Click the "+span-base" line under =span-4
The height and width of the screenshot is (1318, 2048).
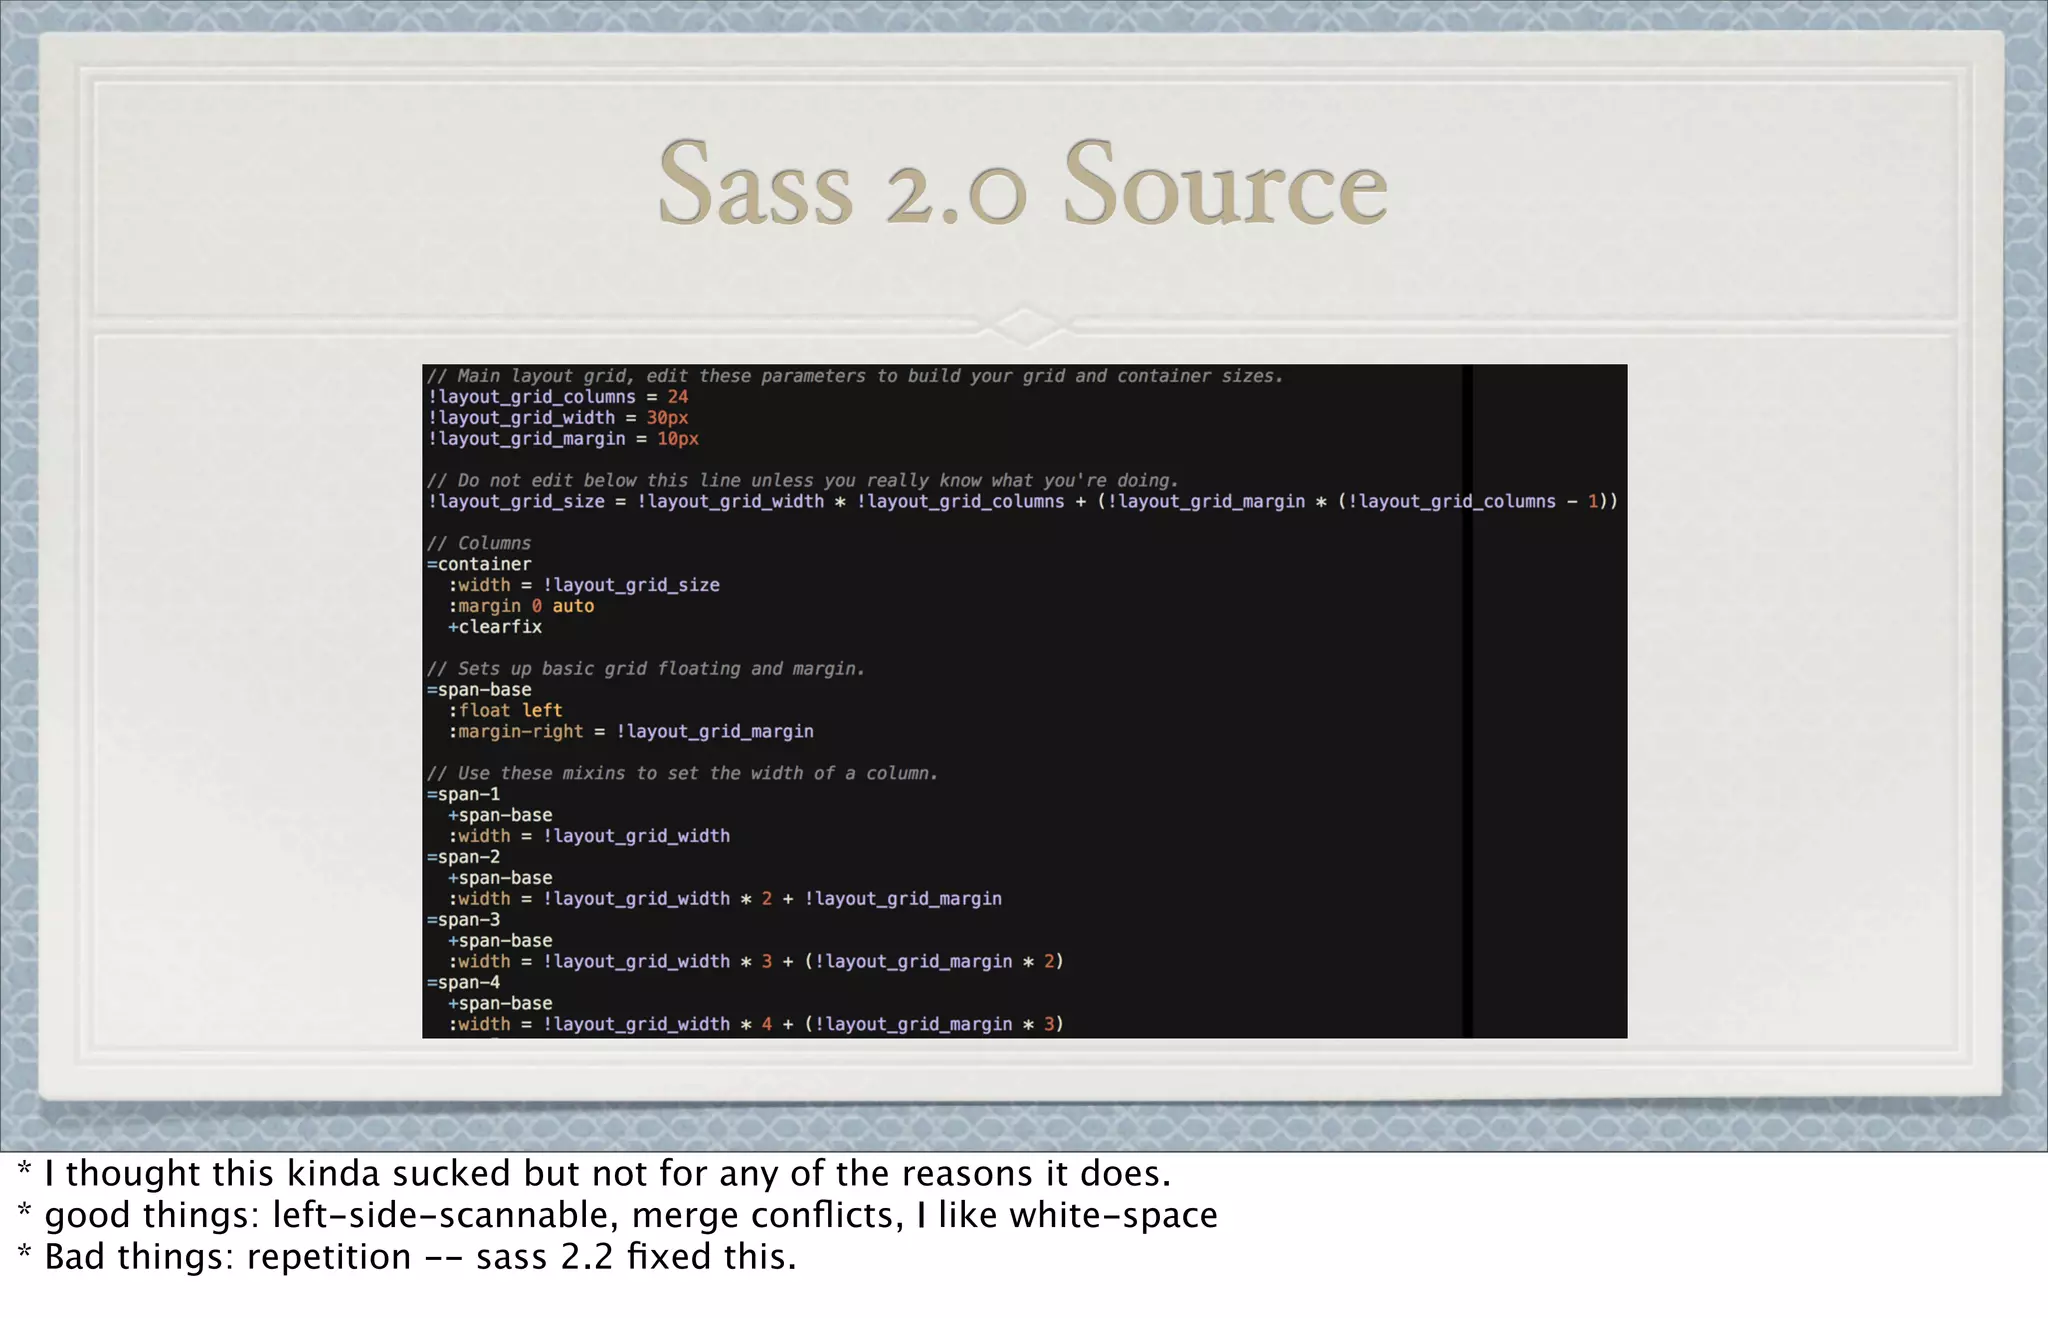coord(500,1003)
